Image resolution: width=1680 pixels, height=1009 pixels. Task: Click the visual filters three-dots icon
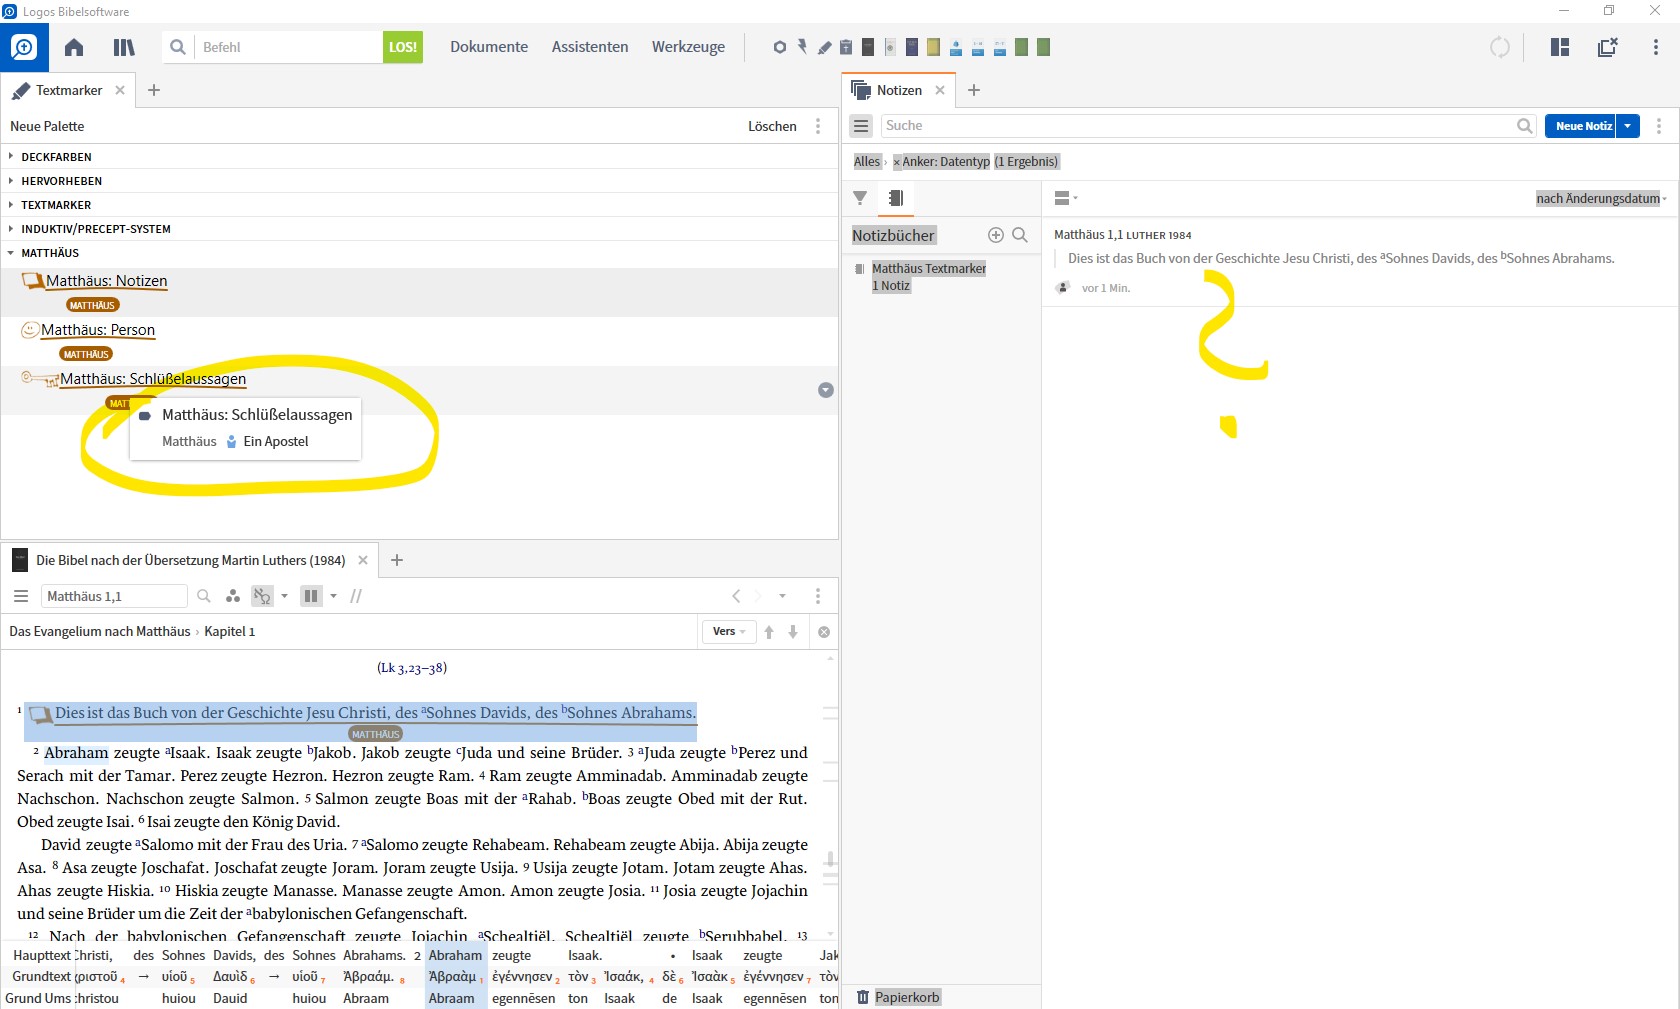click(233, 596)
